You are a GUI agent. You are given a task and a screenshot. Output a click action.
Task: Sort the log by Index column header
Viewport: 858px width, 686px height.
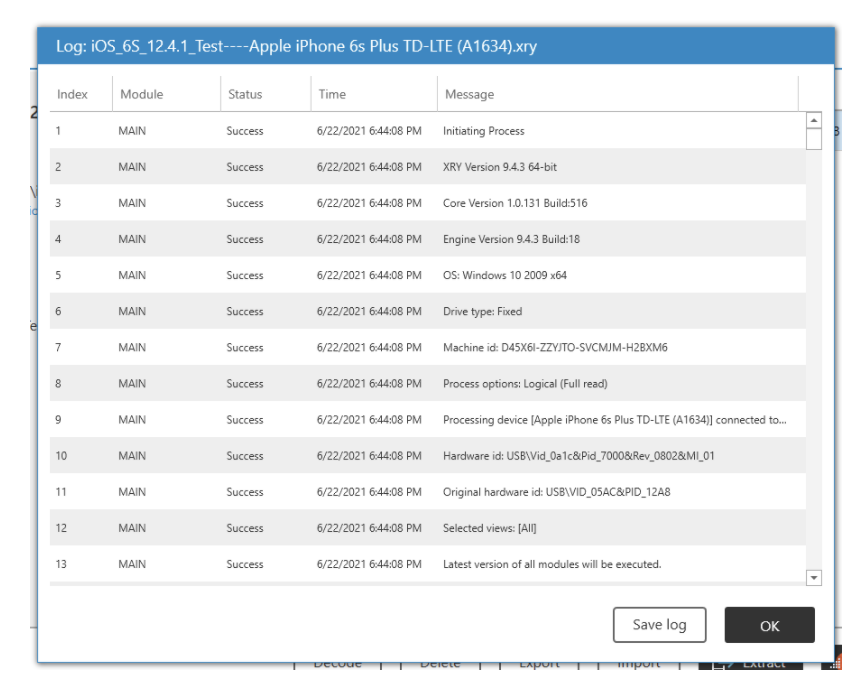72,94
